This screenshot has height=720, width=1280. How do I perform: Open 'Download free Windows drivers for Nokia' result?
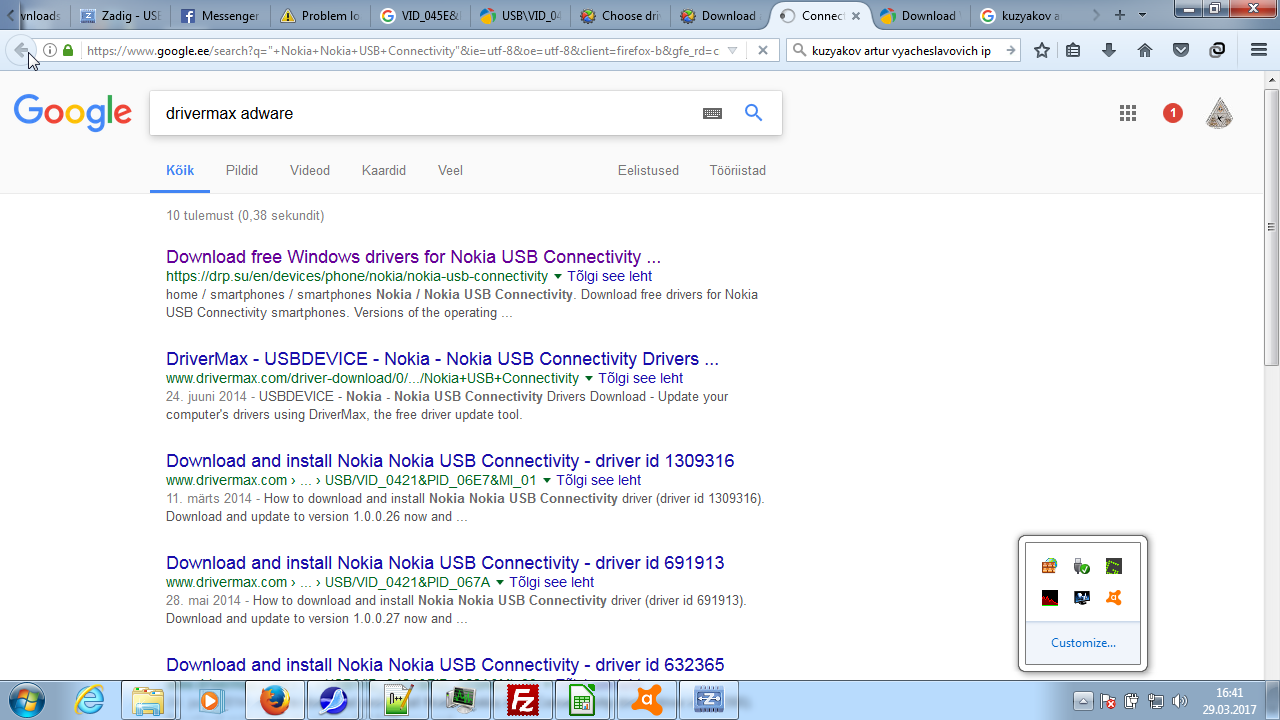[x=414, y=257]
